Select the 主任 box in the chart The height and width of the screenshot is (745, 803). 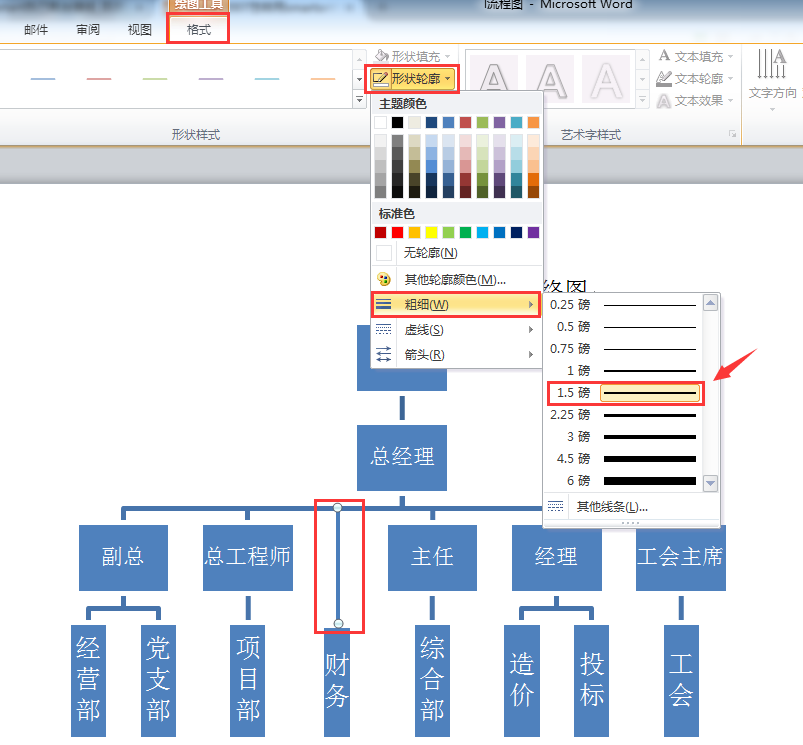click(x=432, y=558)
